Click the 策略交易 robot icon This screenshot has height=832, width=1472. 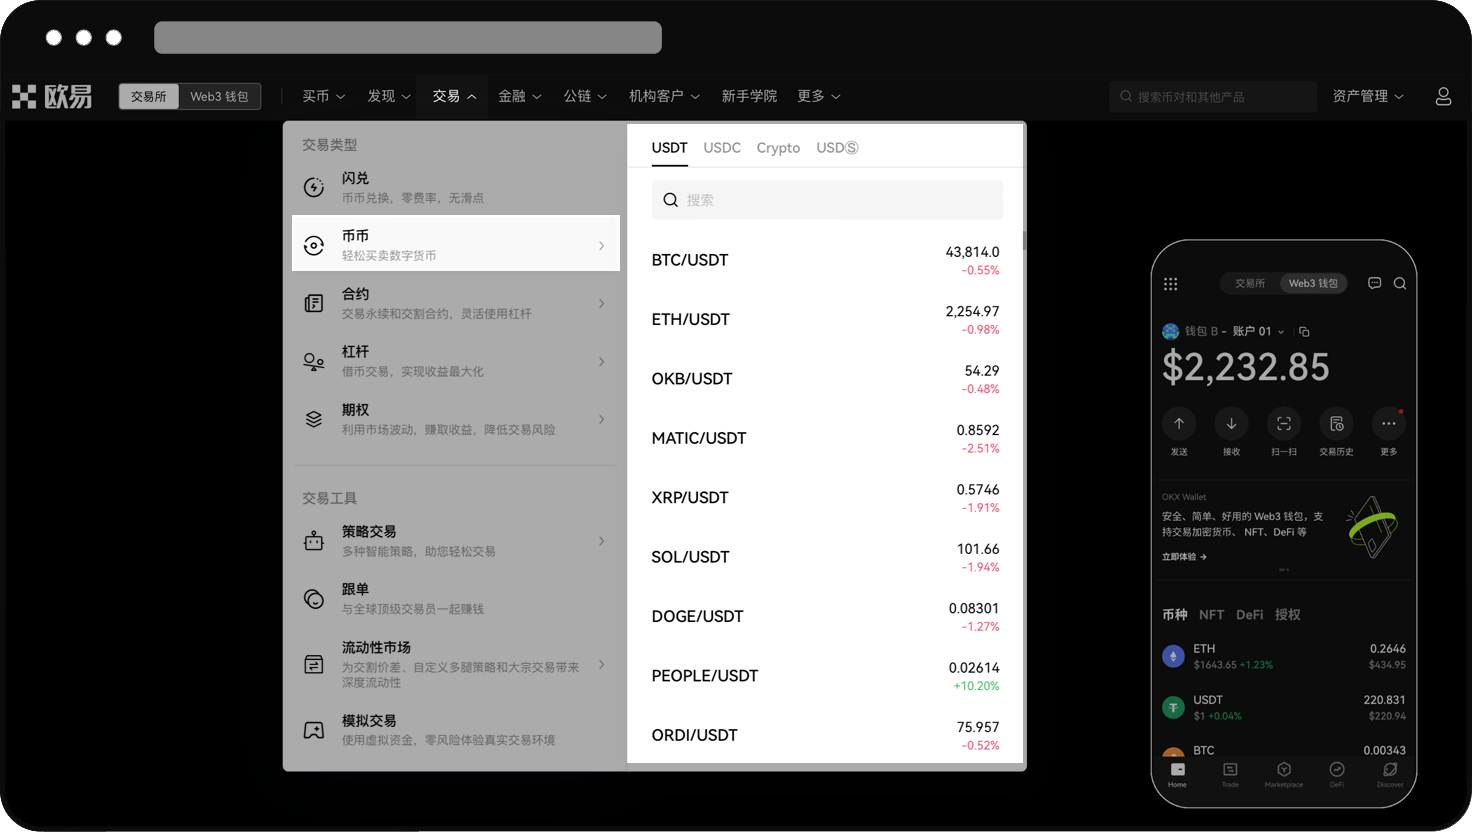pos(314,541)
